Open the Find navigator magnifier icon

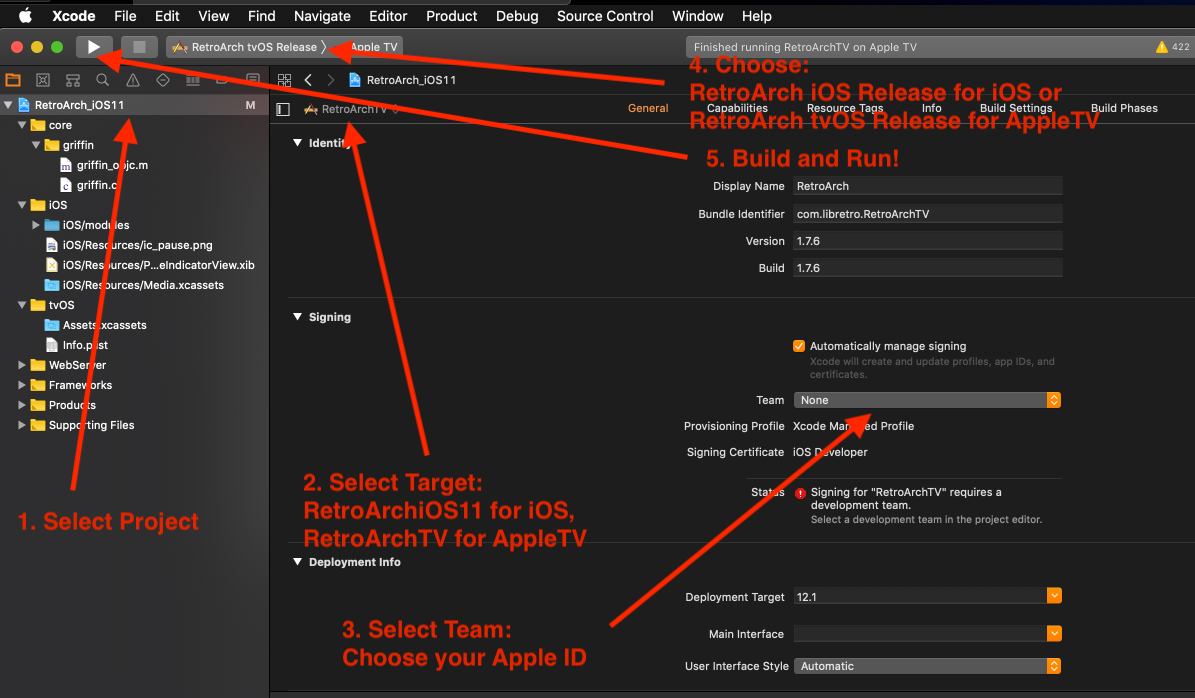(102, 80)
